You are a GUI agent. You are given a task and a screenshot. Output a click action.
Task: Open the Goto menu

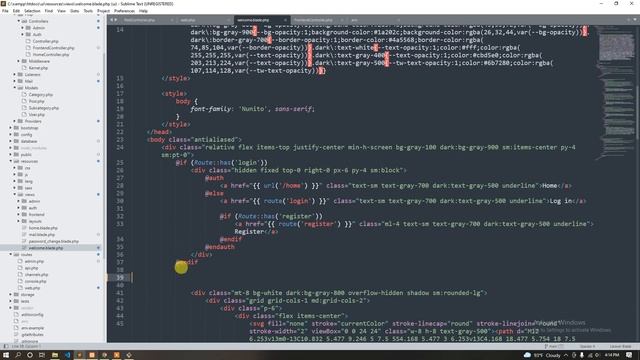tap(74, 11)
